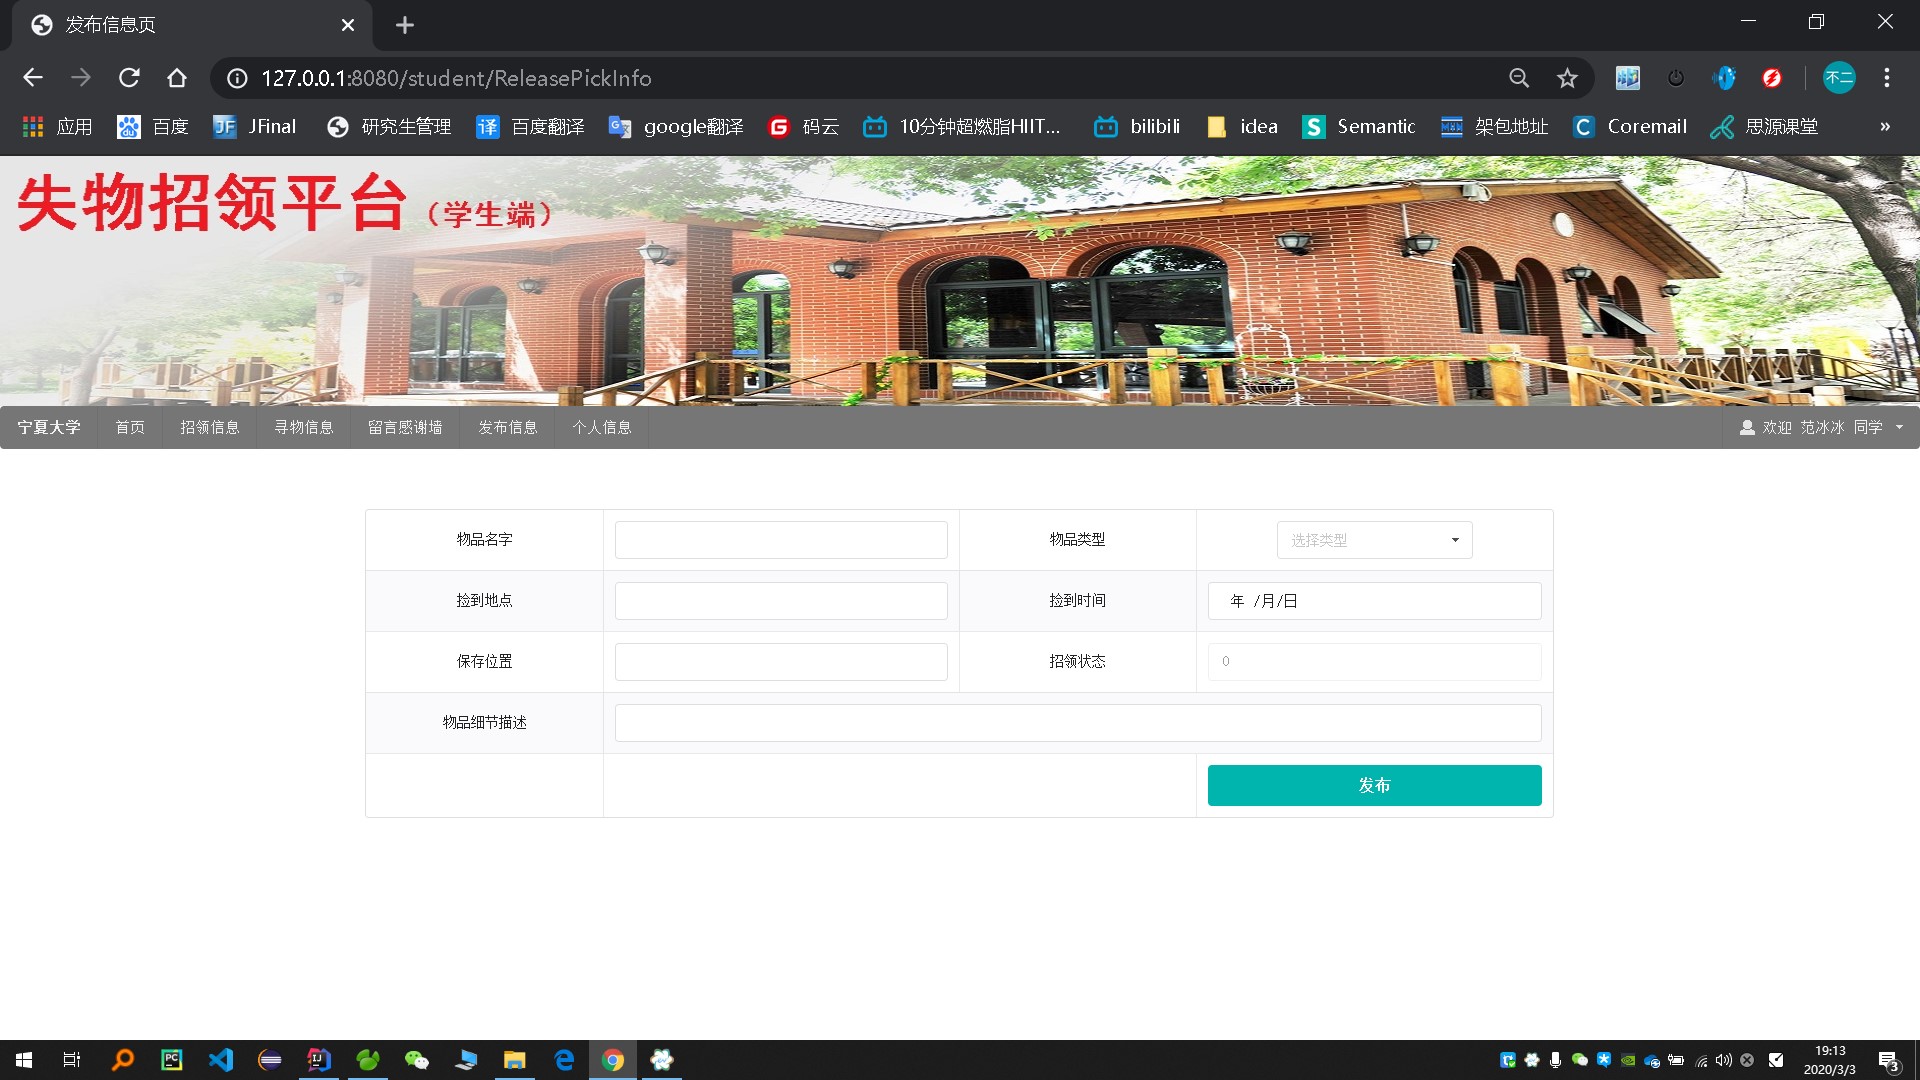
Task: Open Chrome three-dot menu
Action: pos(1886,78)
